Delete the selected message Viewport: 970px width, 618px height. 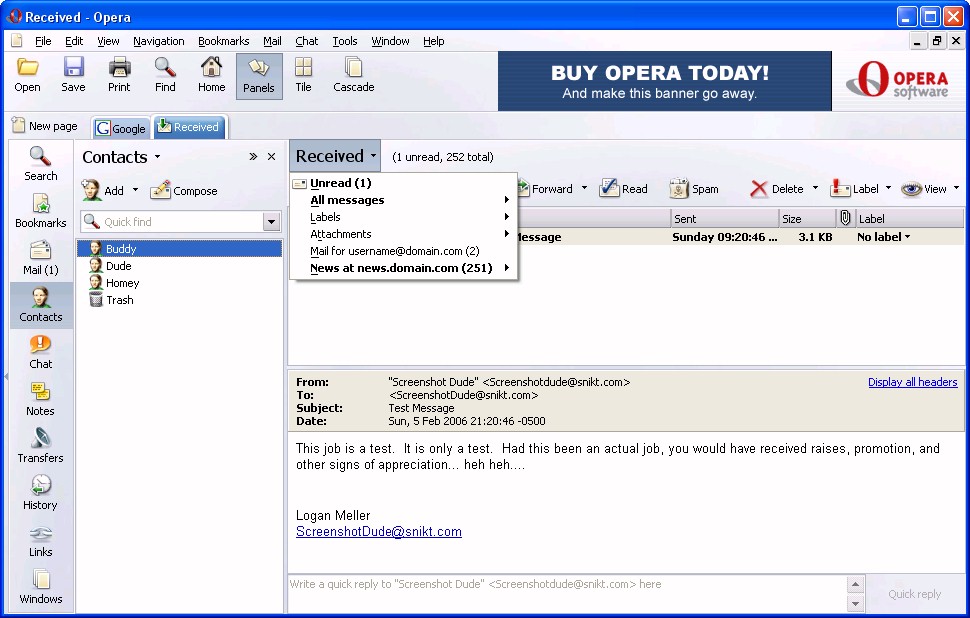pyautogui.click(x=777, y=189)
